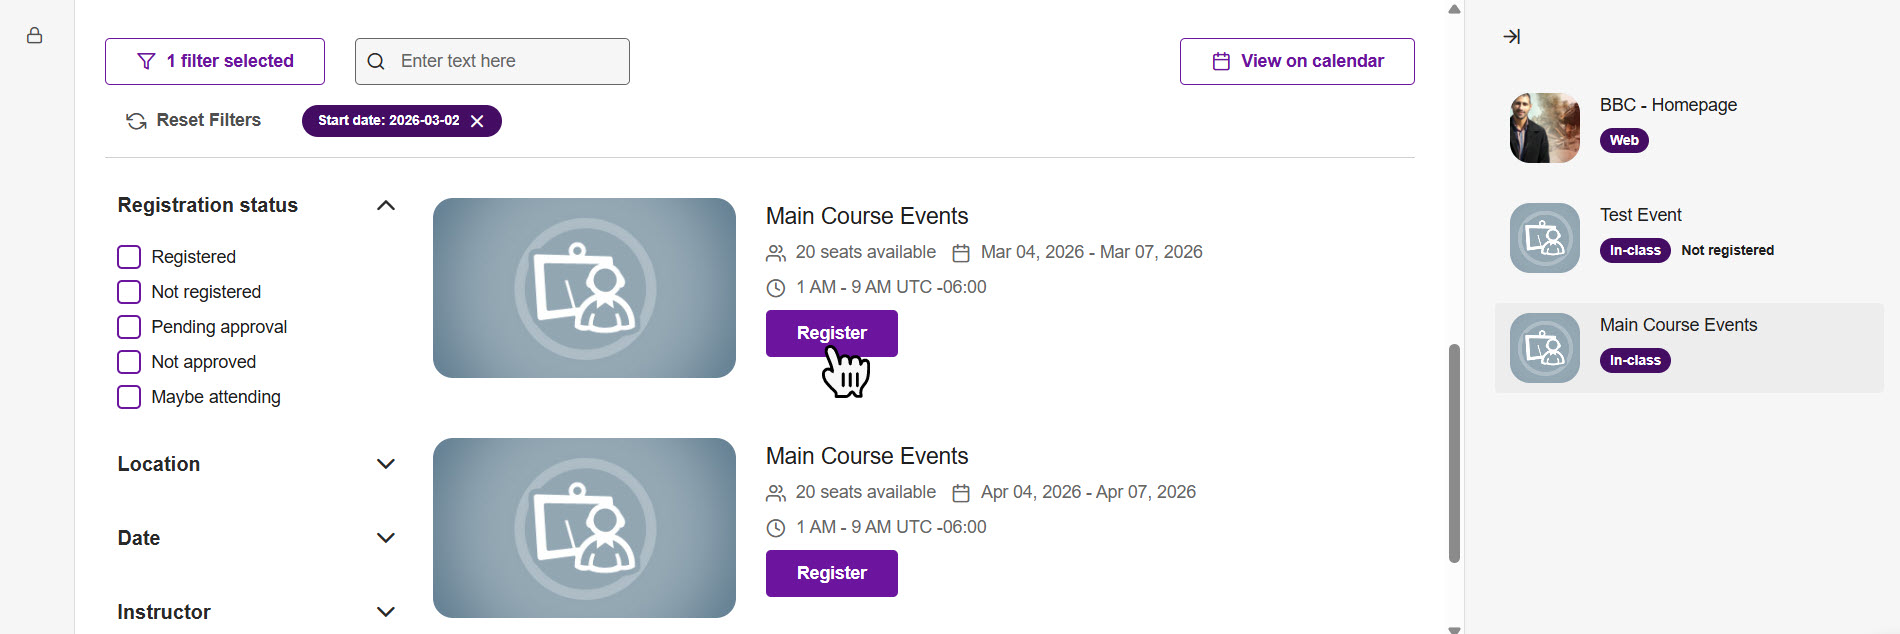1900x634 pixels.
Task: Collapse the right sidebar with the arrow icon
Action: (x=1511, y=36)
